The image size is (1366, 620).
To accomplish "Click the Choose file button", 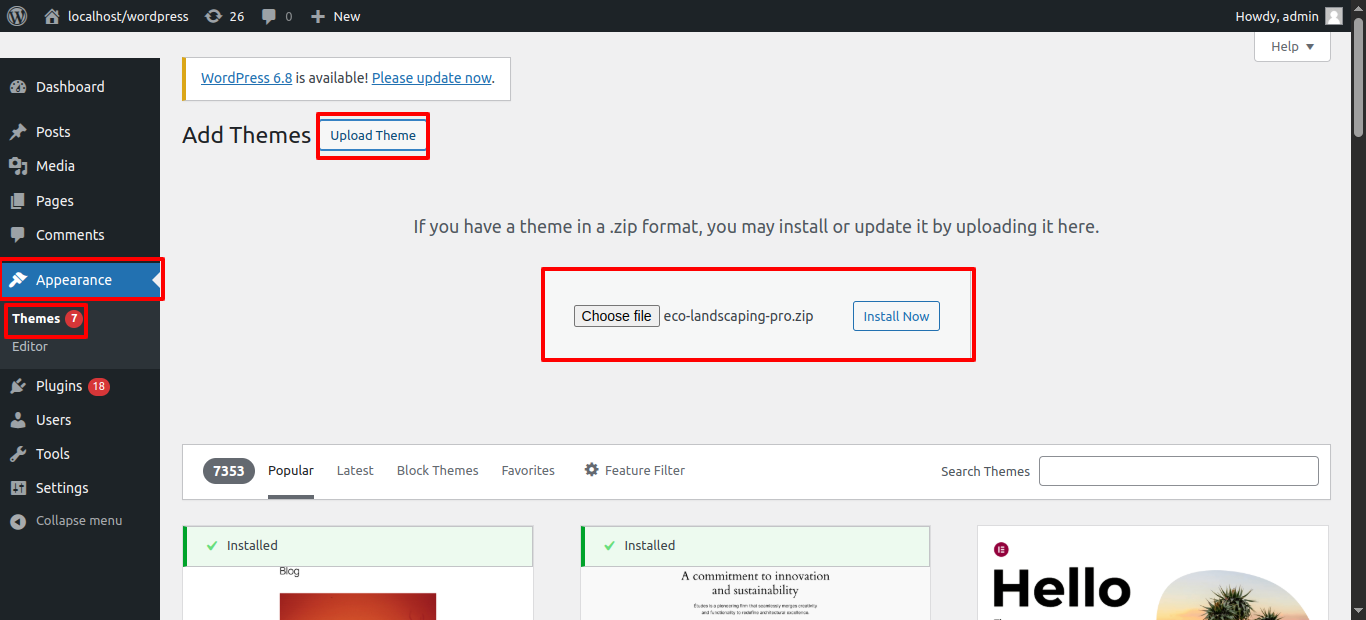I will [x=617, y=316].
